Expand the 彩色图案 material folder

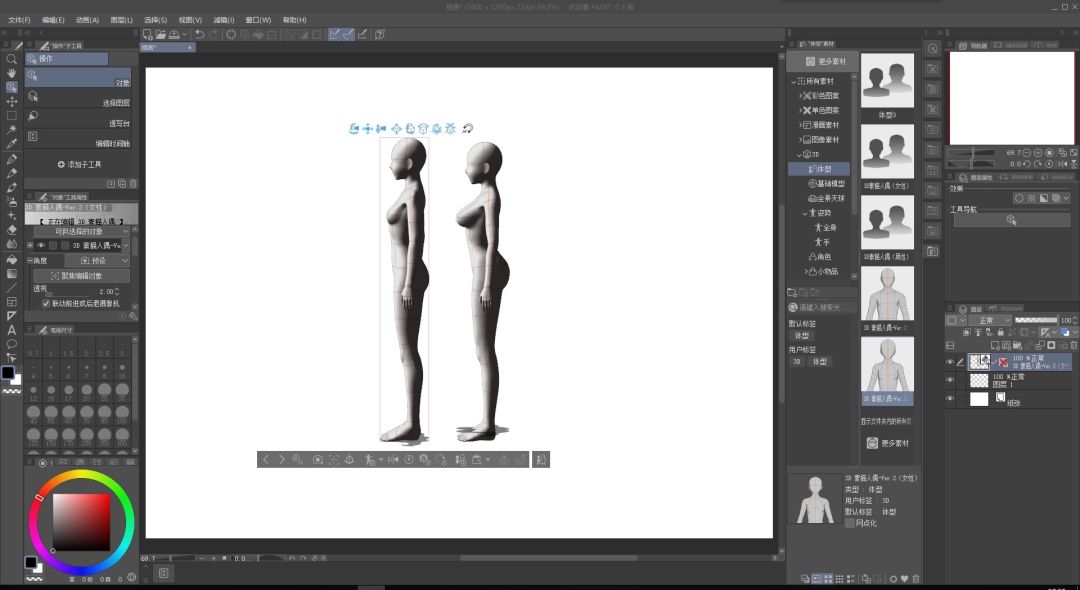point(800,96)
